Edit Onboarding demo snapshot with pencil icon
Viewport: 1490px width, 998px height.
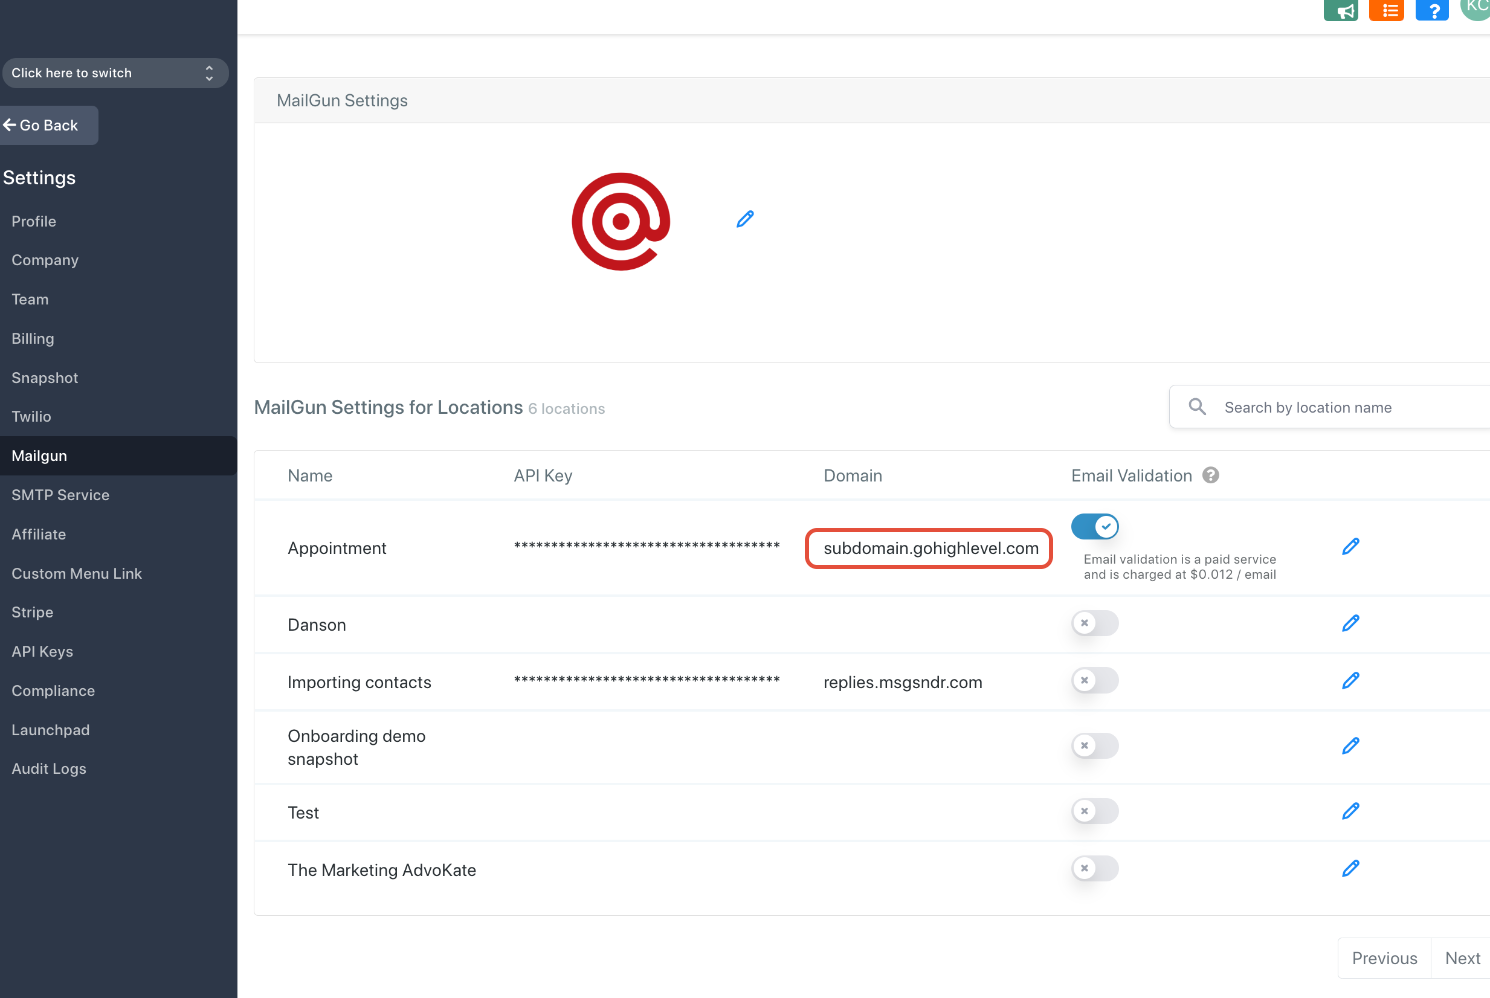pos(1350,745)
